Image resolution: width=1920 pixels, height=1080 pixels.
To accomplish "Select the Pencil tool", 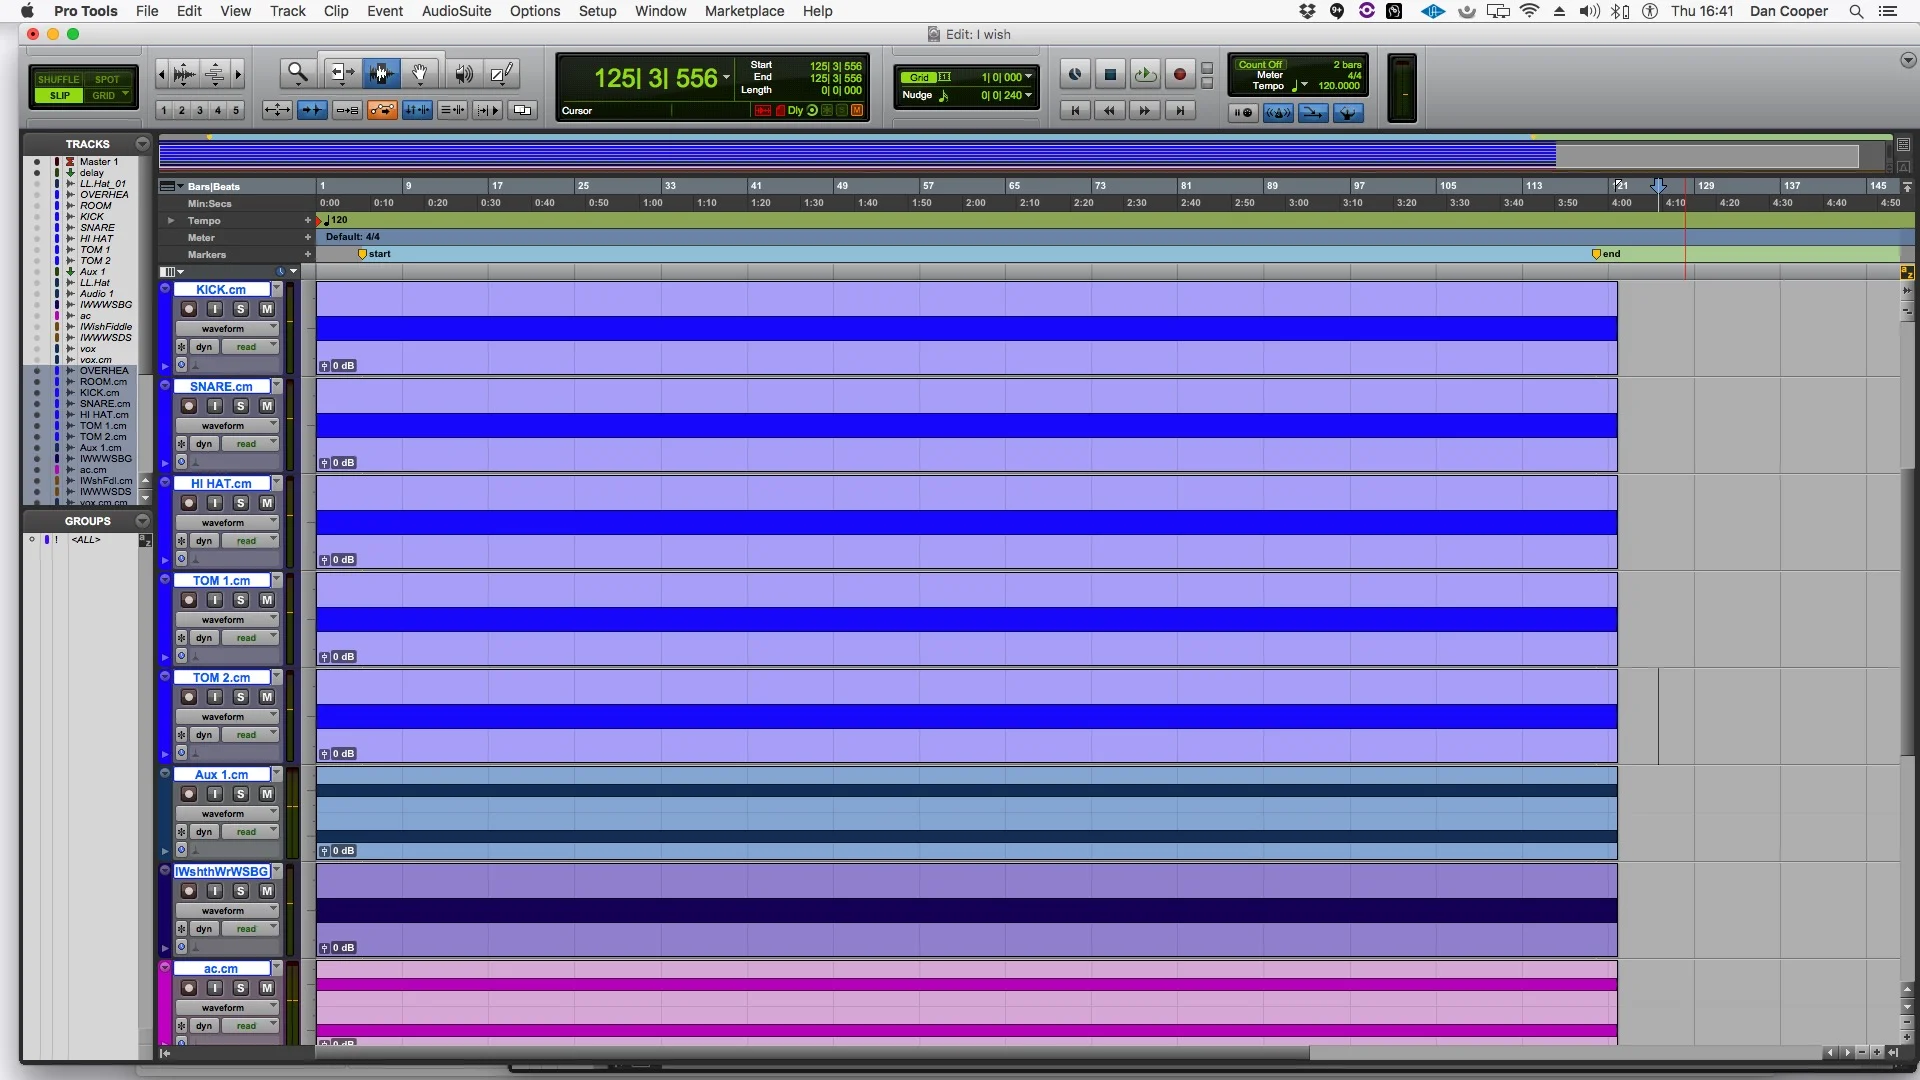I will pos(502,73).
